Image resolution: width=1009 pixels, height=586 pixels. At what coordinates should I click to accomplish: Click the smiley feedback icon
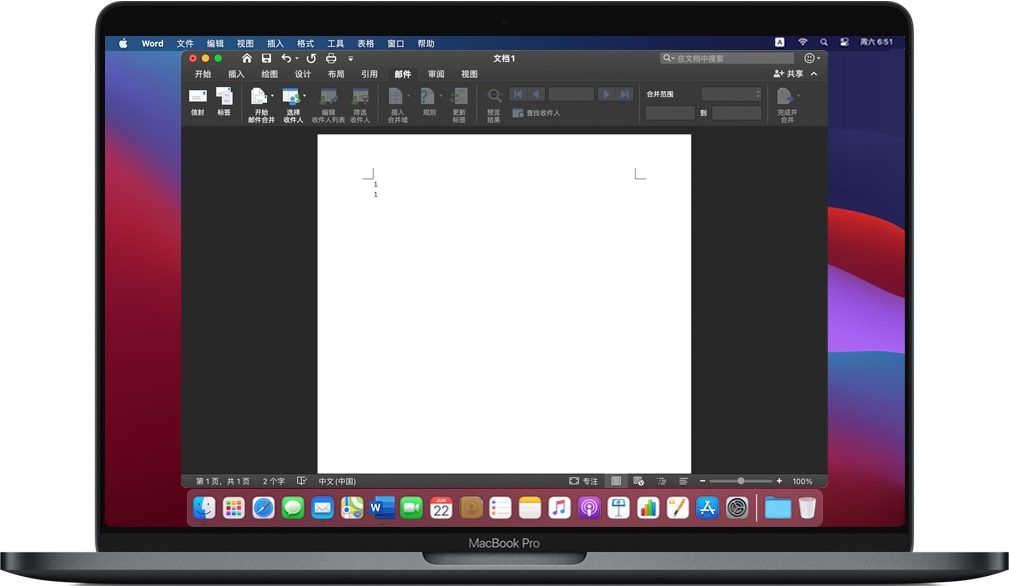(809, 59)
